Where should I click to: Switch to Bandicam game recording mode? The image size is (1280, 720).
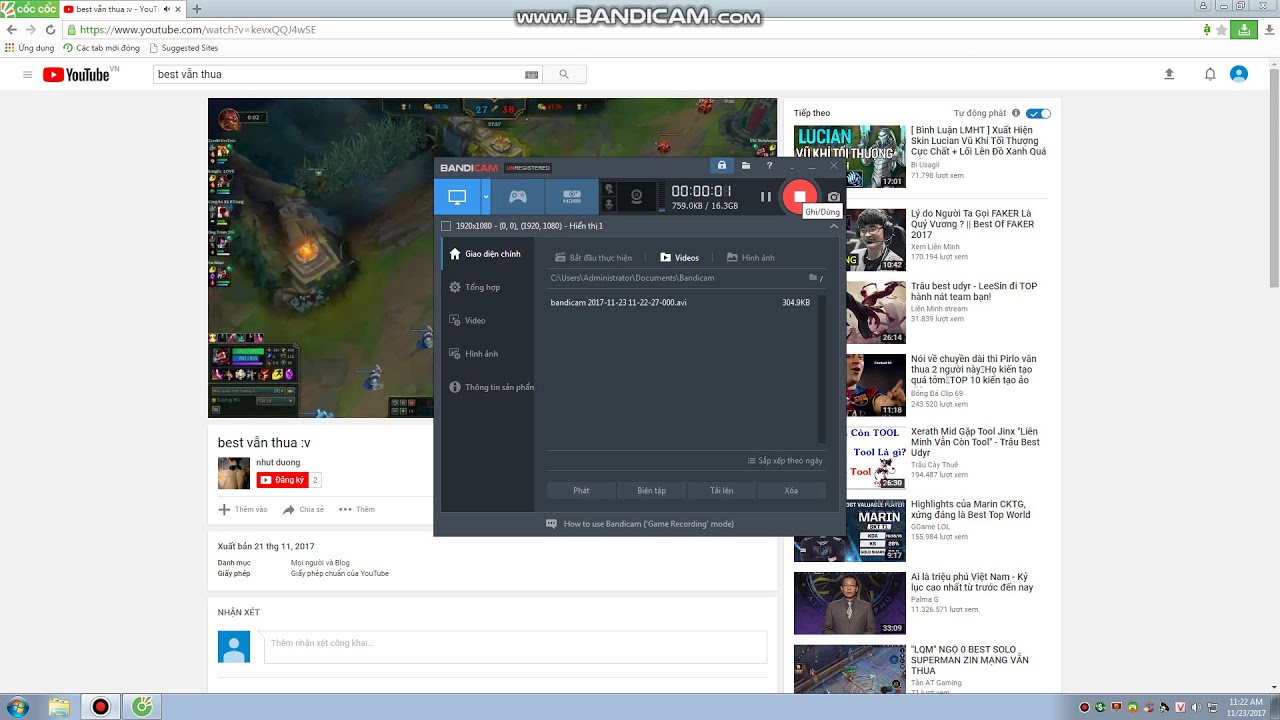point(517,197)
